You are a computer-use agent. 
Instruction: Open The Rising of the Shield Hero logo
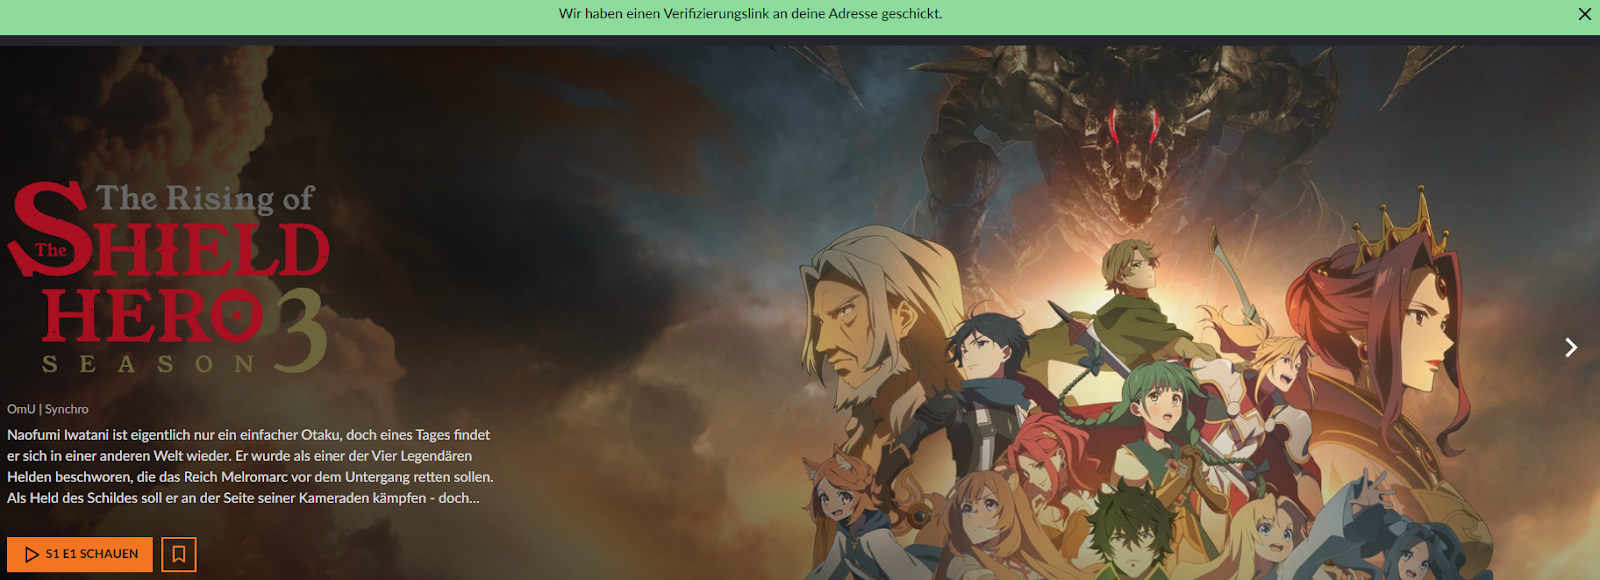tap(168, 278)
